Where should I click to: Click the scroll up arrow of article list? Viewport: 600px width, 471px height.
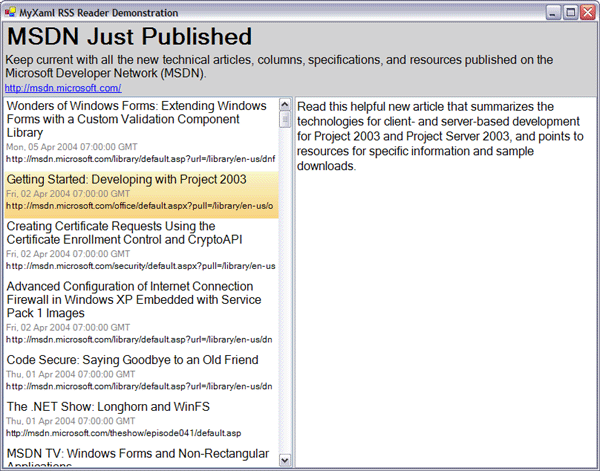coord(285,104)
